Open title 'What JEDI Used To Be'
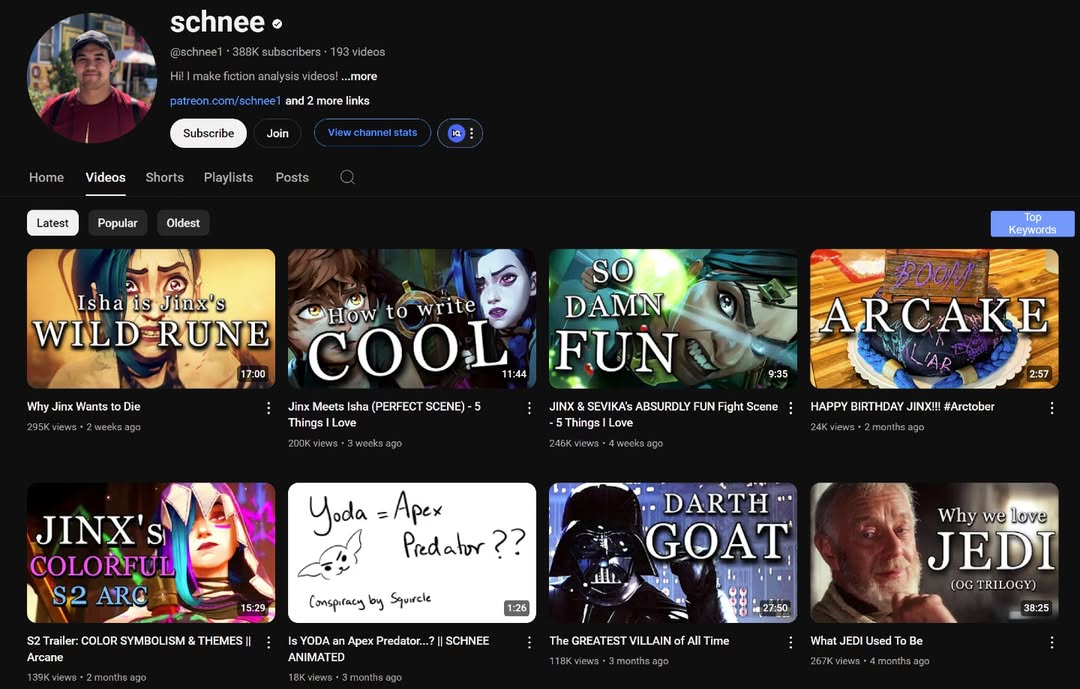The height and width of the screenshot is (689, 1080). pyautogui.click(x=866, y=641)
